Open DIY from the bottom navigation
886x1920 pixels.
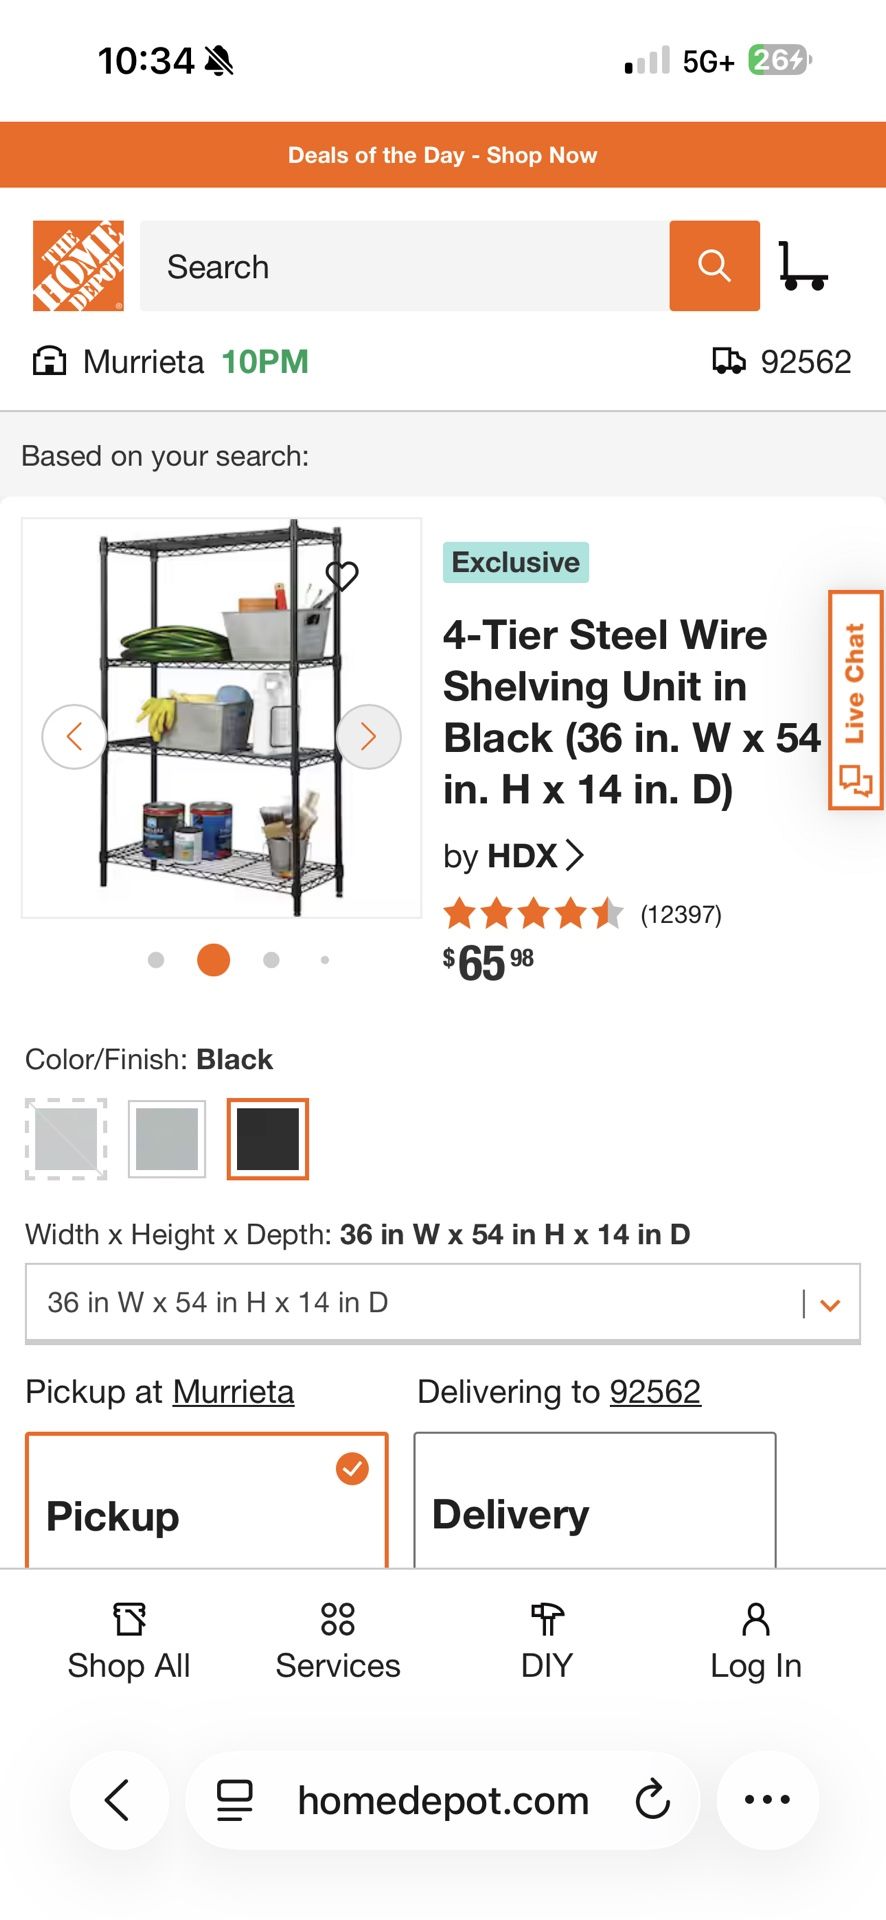546,1640
